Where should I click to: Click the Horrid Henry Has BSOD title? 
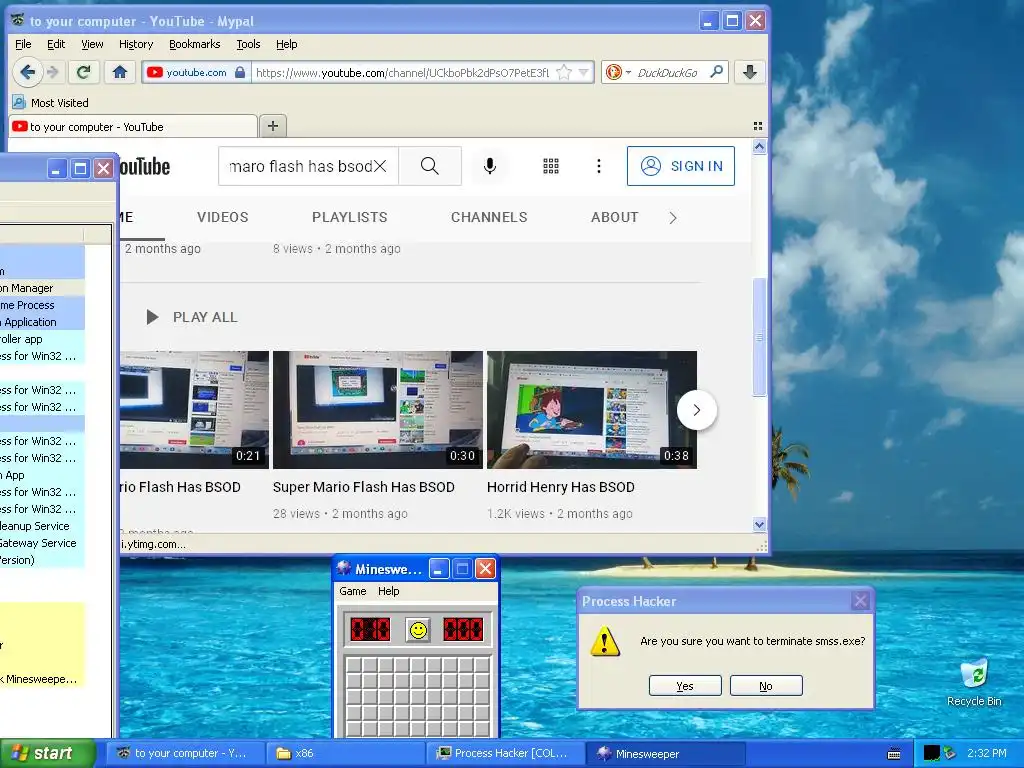pyautogui.click(x=560, y=487)
